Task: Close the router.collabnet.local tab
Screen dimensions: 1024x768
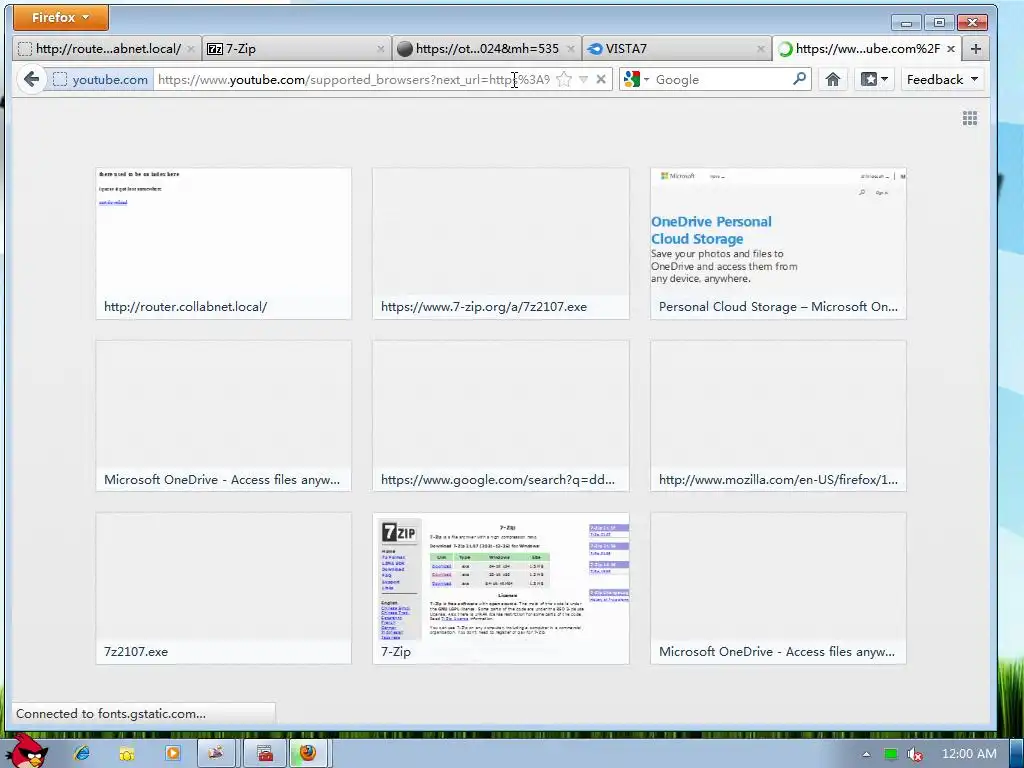Action: pos(190,49)
